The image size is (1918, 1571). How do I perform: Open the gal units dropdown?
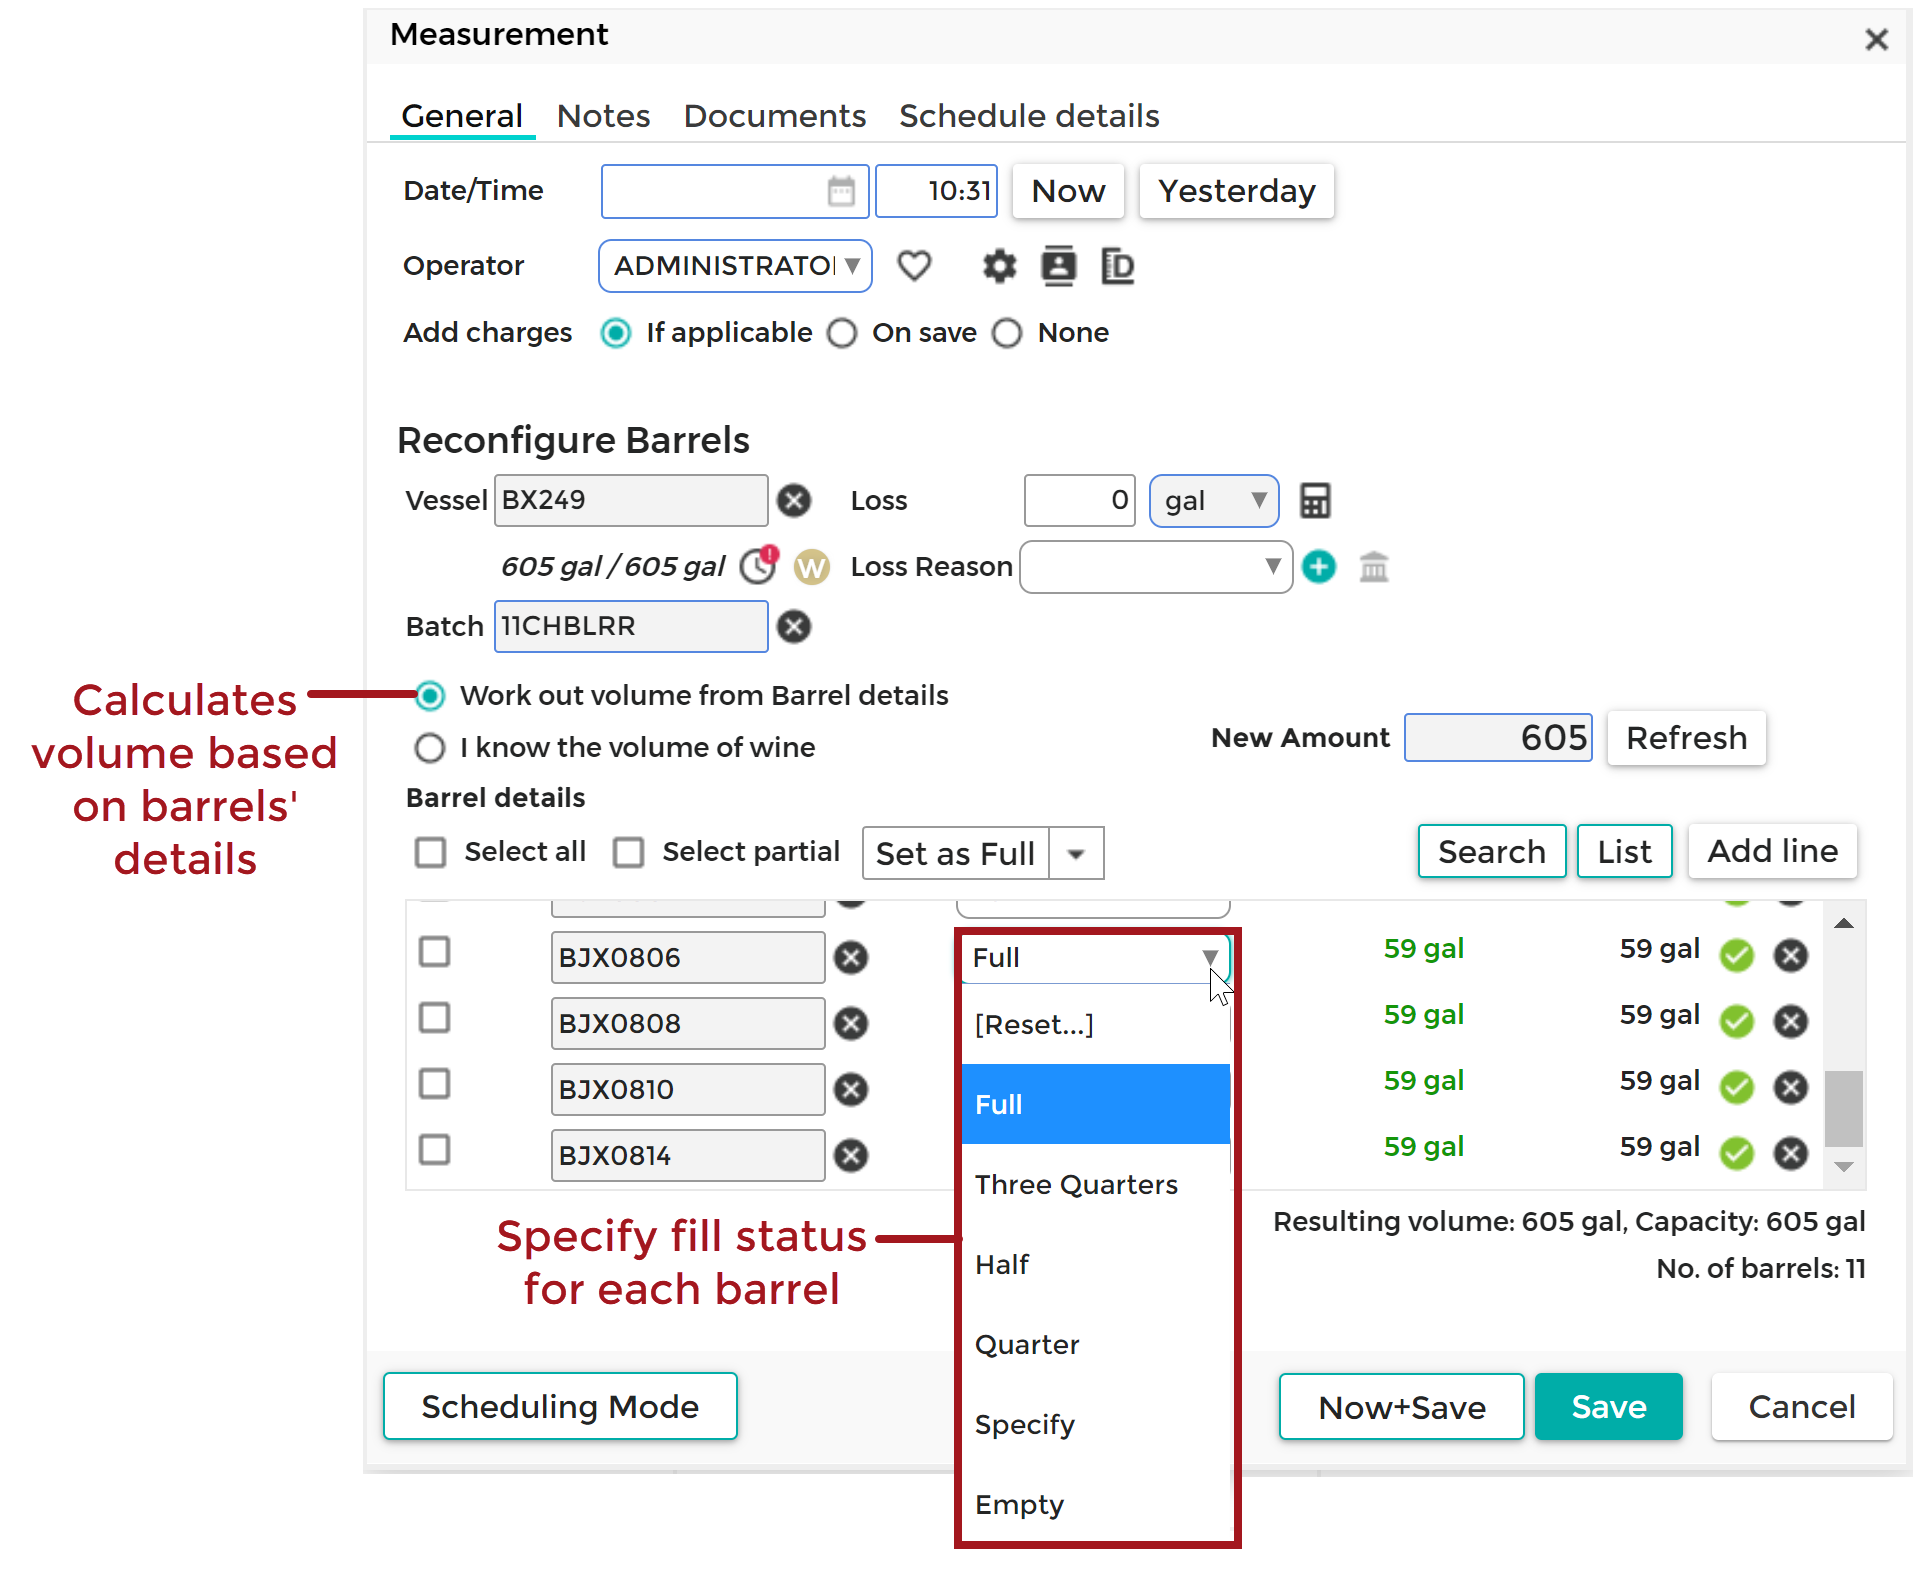tap(1213, 500)
